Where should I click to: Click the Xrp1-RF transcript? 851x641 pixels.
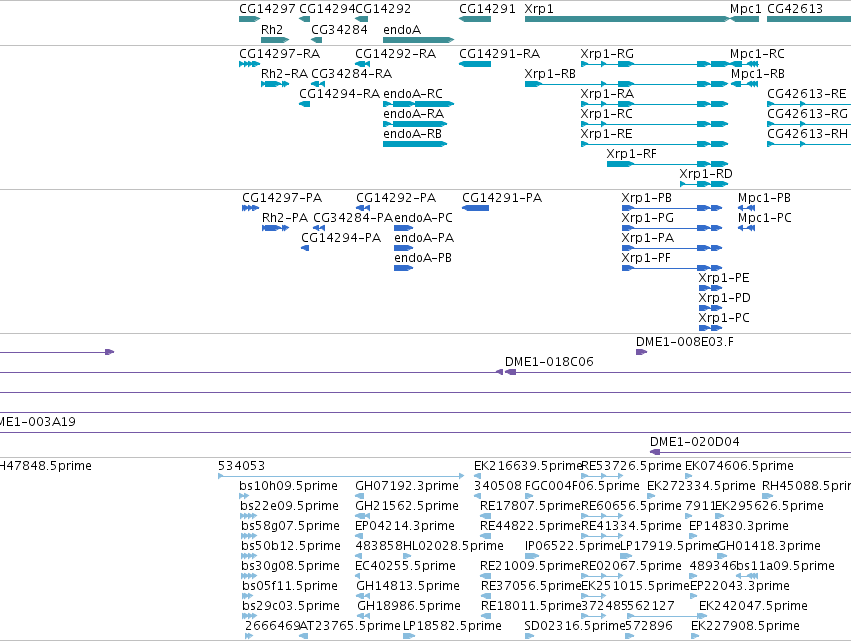point(668,164)
